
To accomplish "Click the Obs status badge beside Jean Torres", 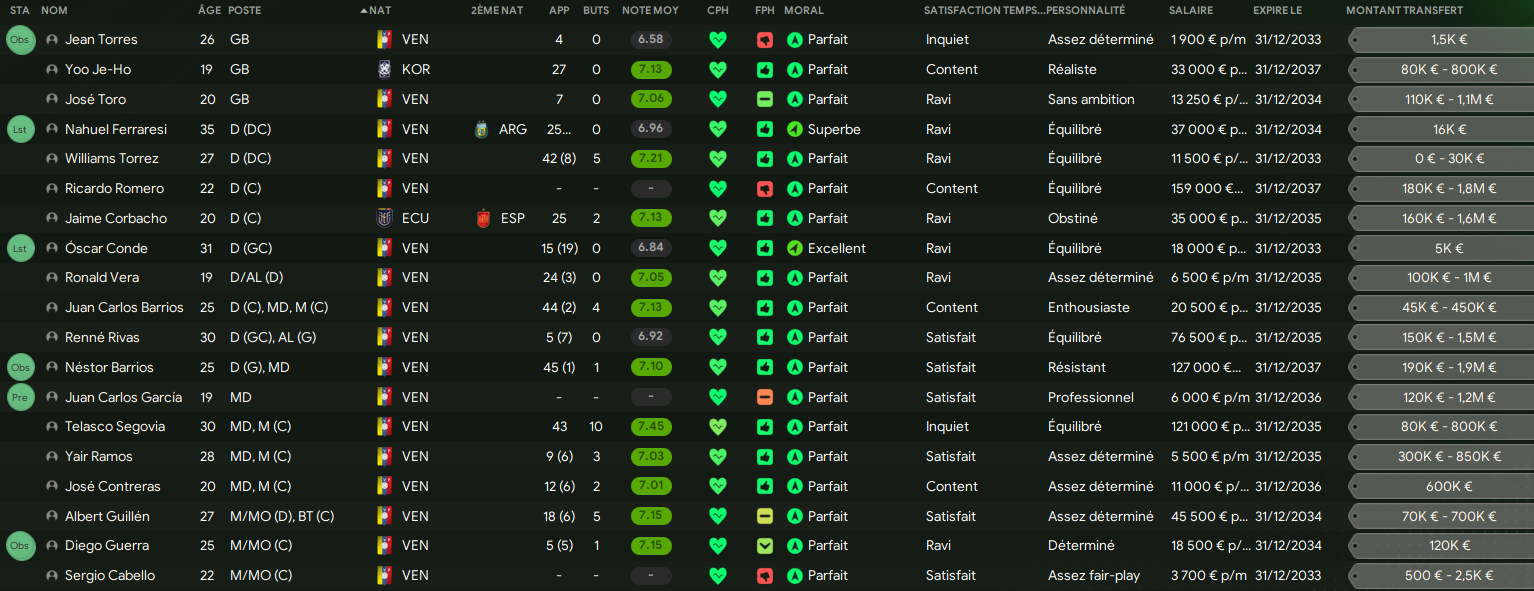I will pos(20,40).
